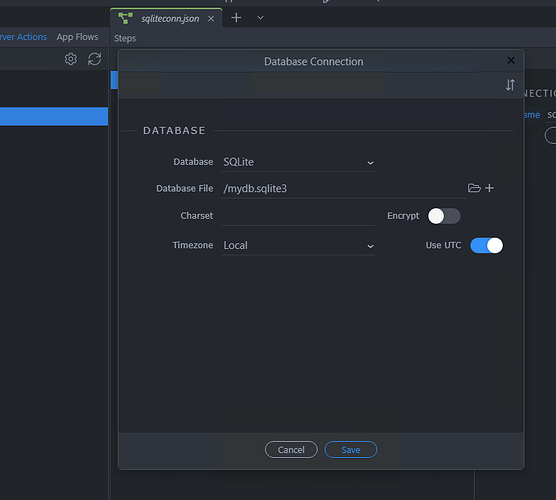Click the settings gear icon in left panel
This screenshot has width=556, height=500.
tap(71, 59)
